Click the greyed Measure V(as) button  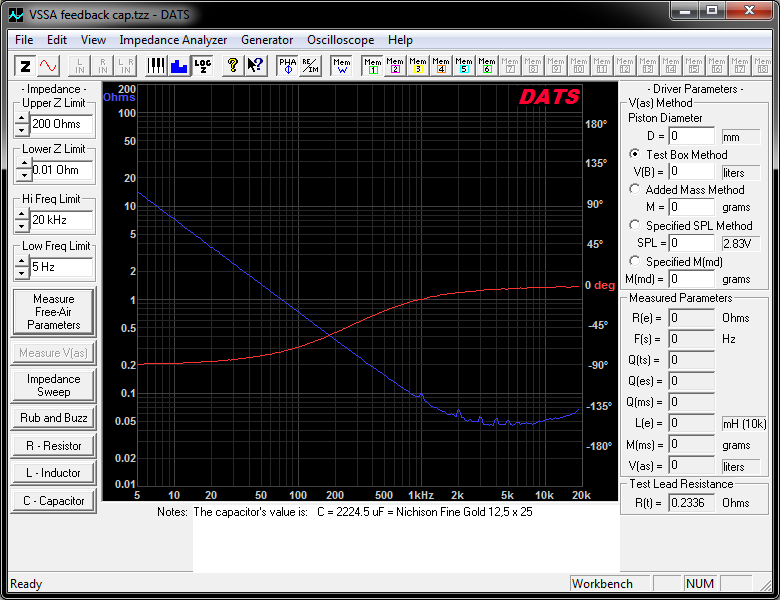[53, 353]
